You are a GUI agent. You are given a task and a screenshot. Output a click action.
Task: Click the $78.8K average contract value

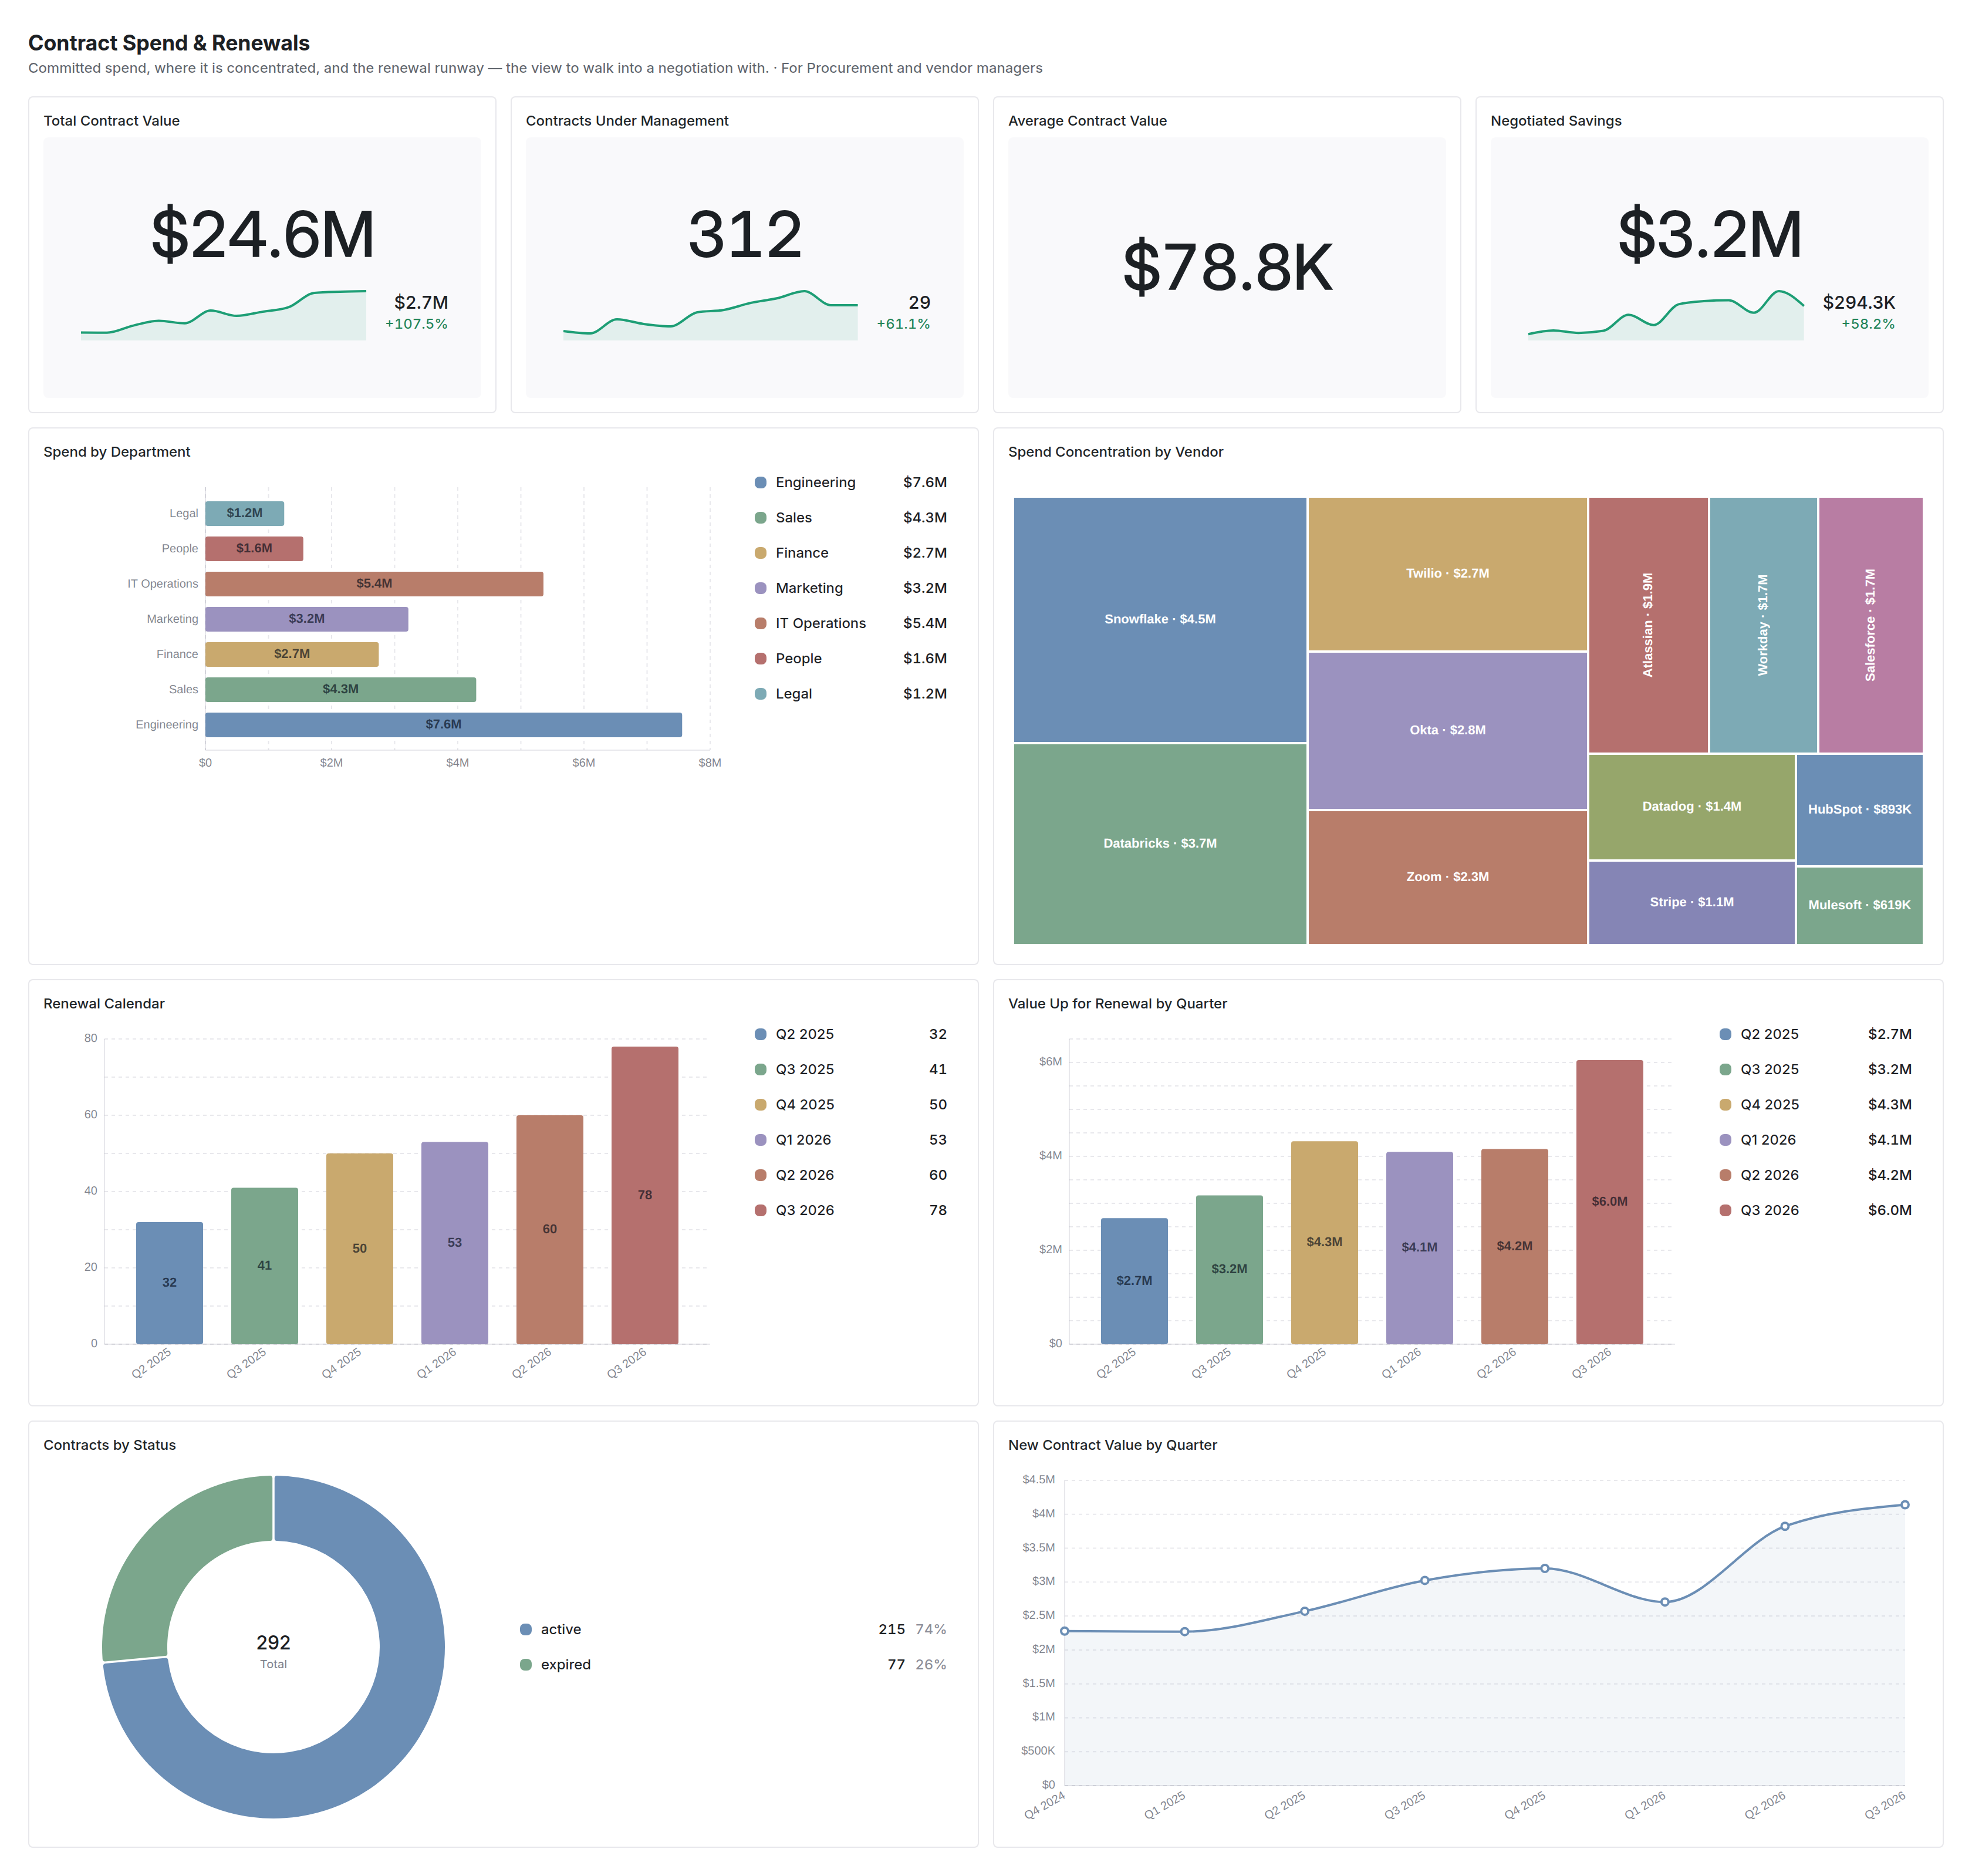click(x=1227, y=267)
